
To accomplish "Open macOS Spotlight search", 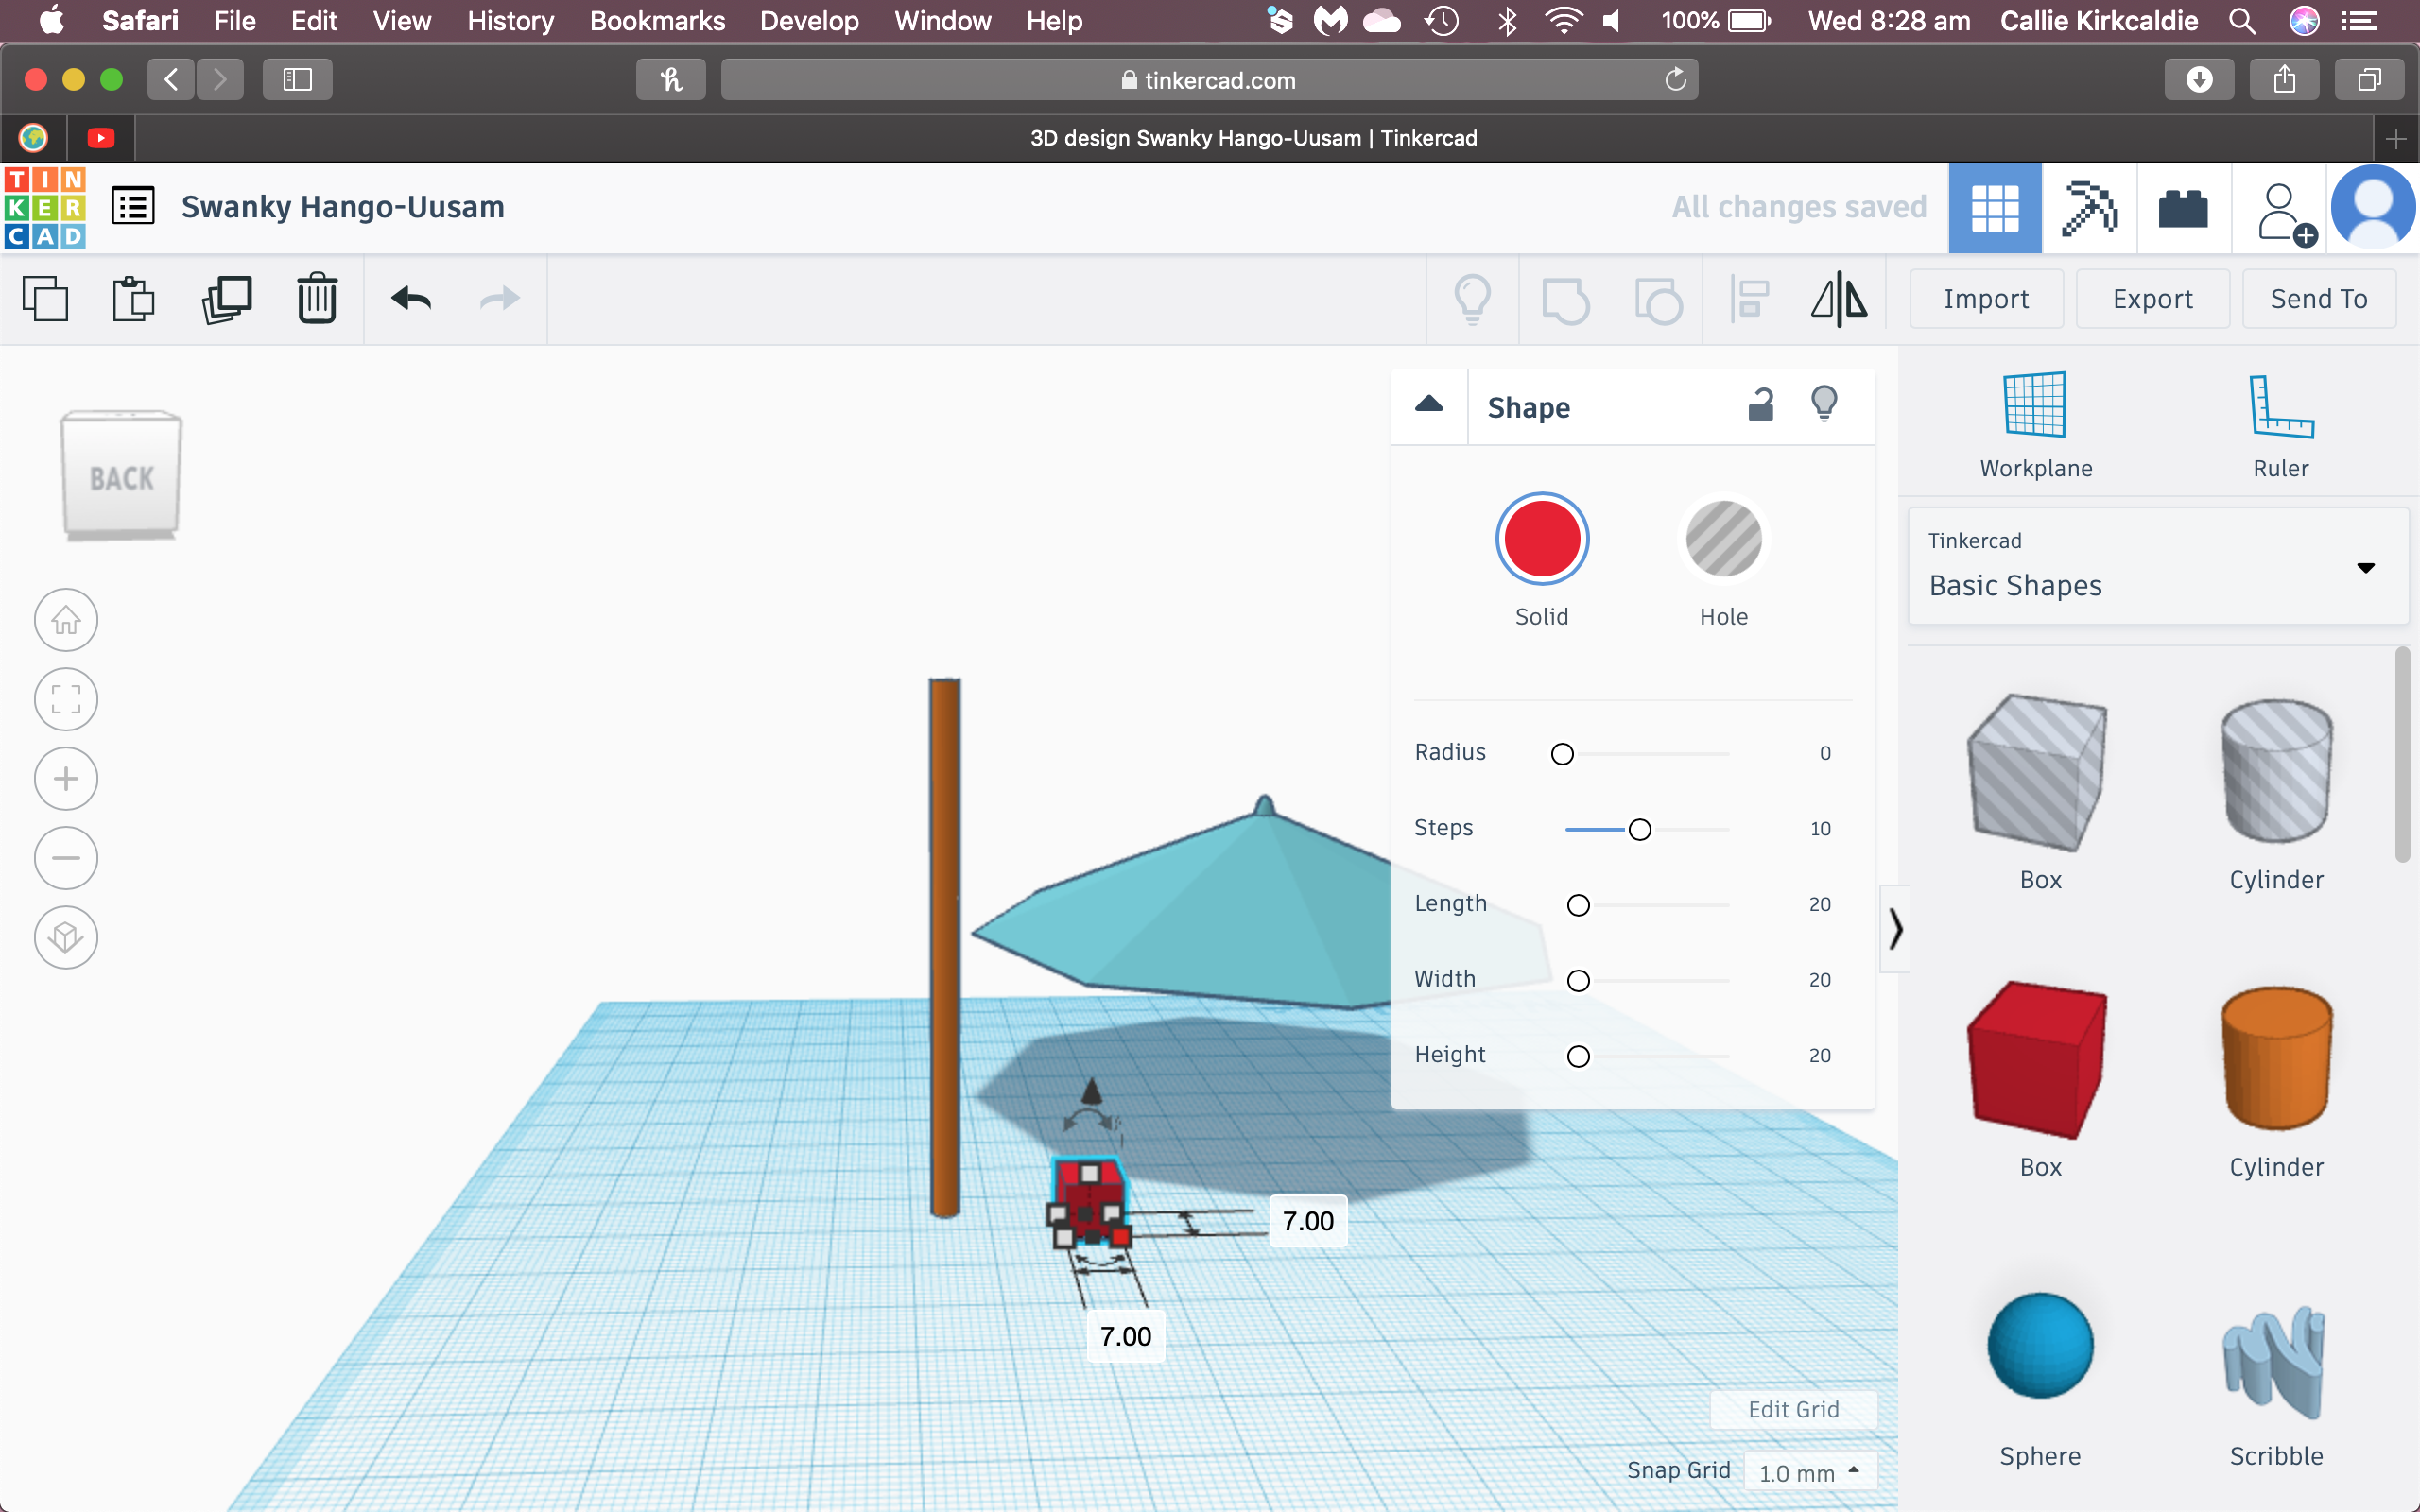I will click(2242, 21).
